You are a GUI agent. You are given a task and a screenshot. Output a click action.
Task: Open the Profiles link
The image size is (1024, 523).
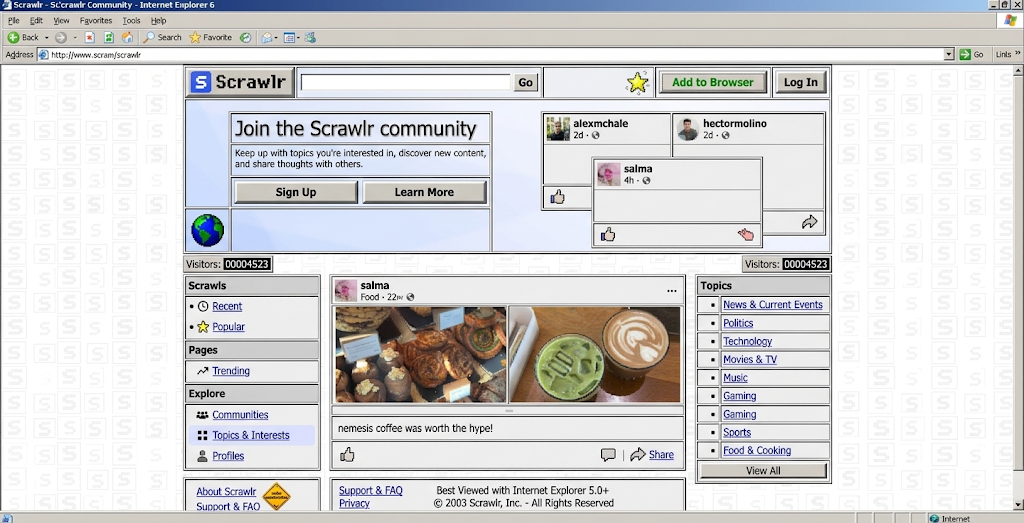coord(228,456)
